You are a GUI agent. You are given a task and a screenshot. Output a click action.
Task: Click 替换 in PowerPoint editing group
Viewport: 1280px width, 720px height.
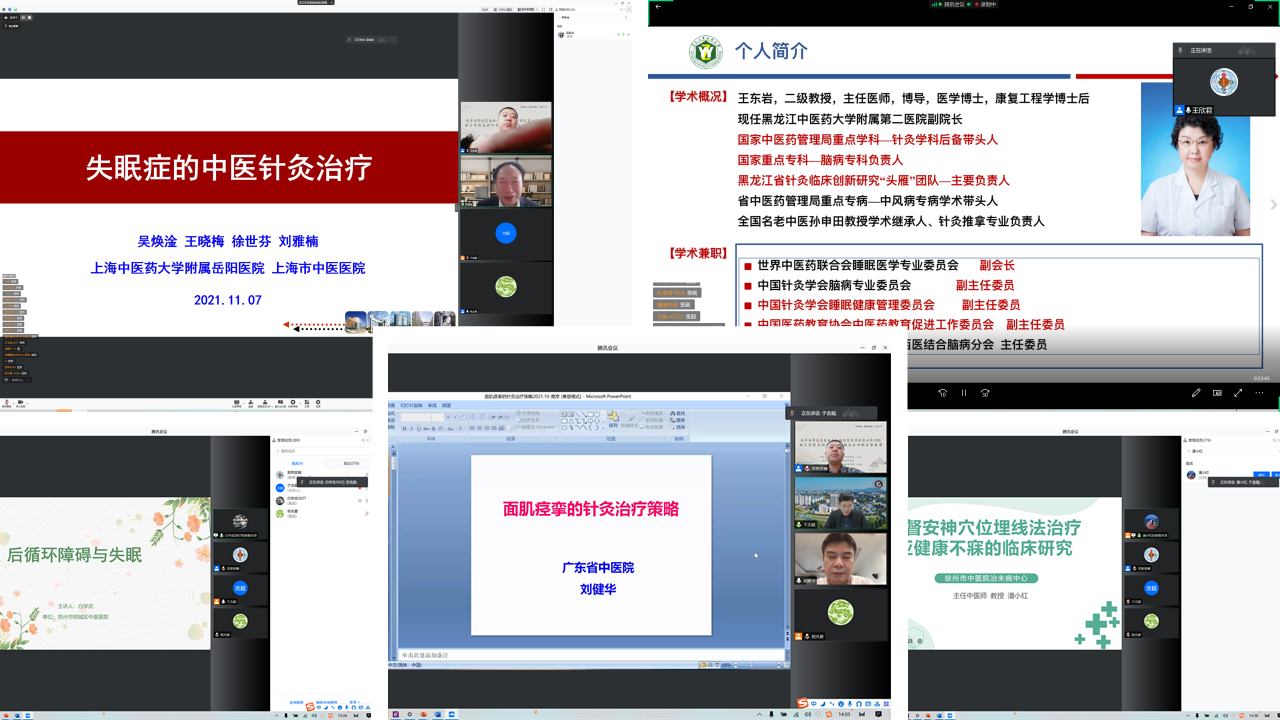point(679,420)
